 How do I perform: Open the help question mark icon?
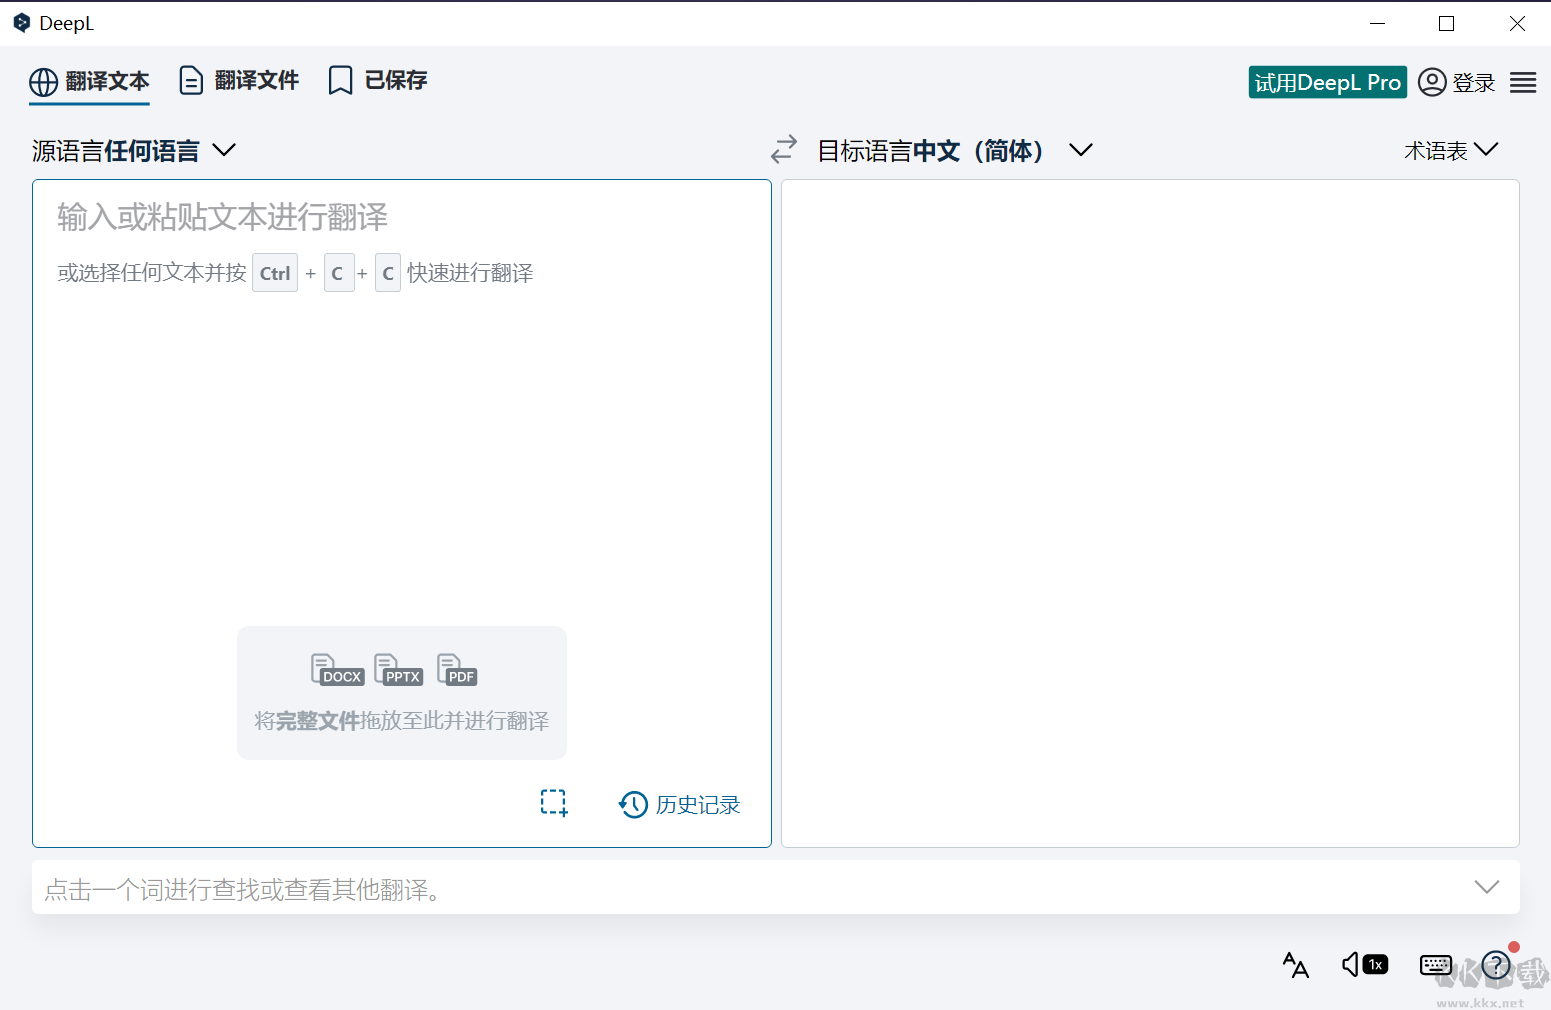(1496, 965)
